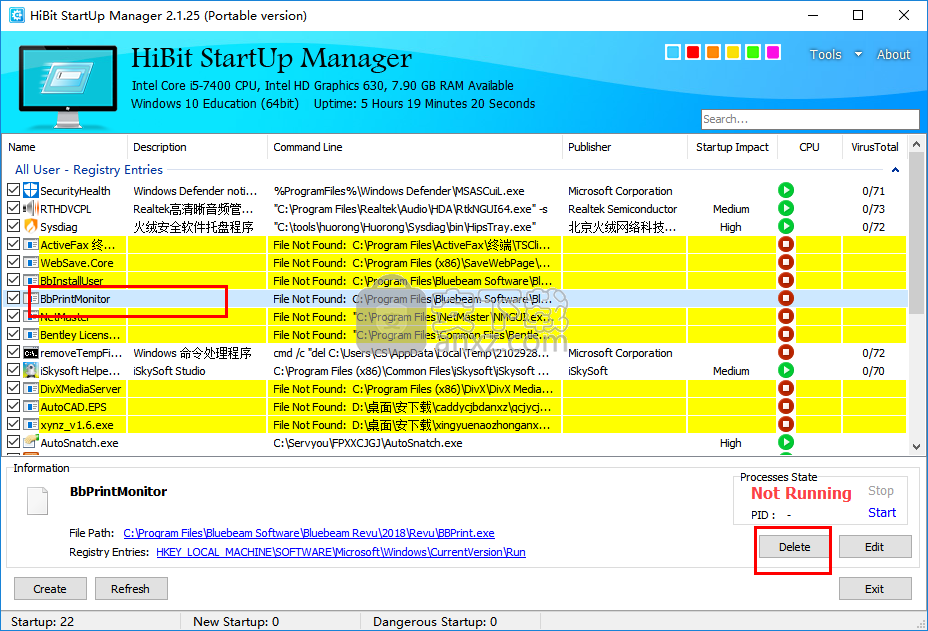Click the Search input field

pyautogui.click(x=810, y=119)
